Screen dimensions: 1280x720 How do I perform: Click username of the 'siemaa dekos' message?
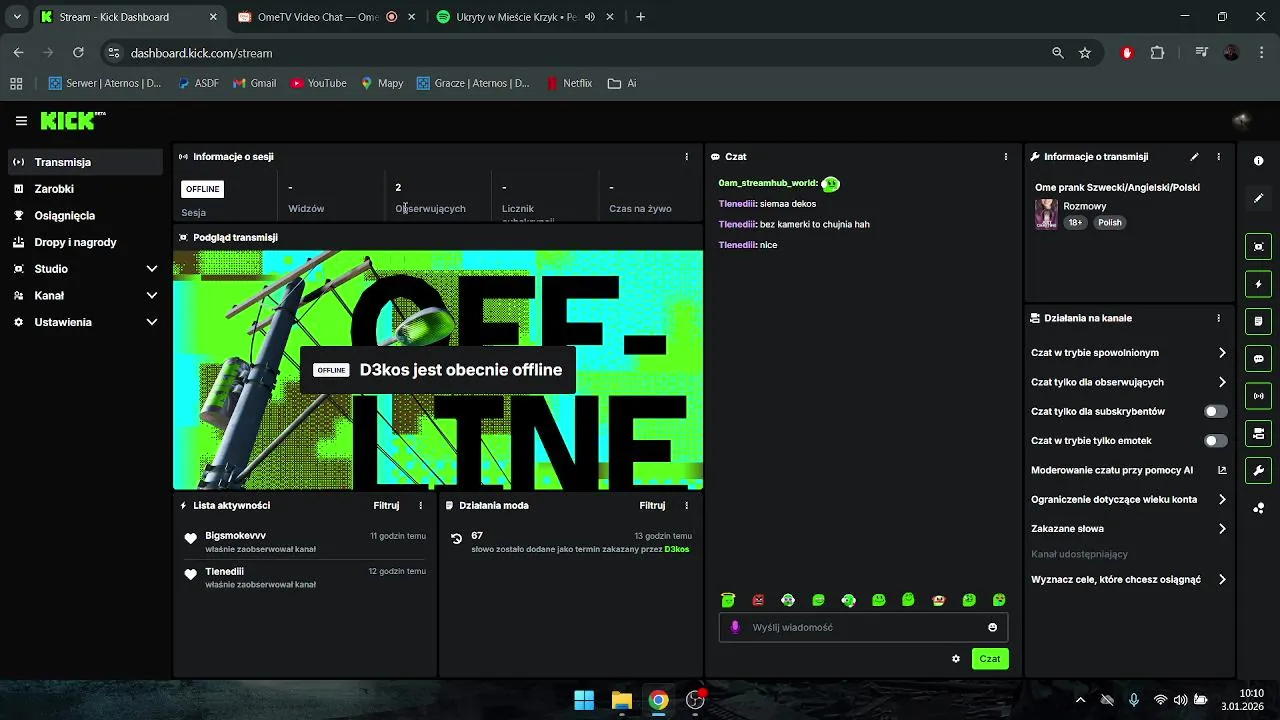click(x=736, y=204)
